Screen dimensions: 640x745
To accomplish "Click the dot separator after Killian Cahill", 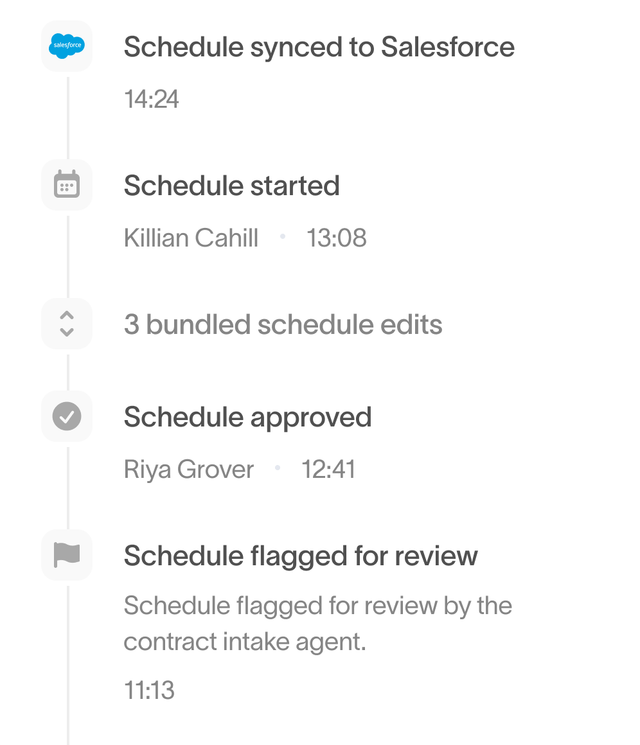I will click(283, 237).
